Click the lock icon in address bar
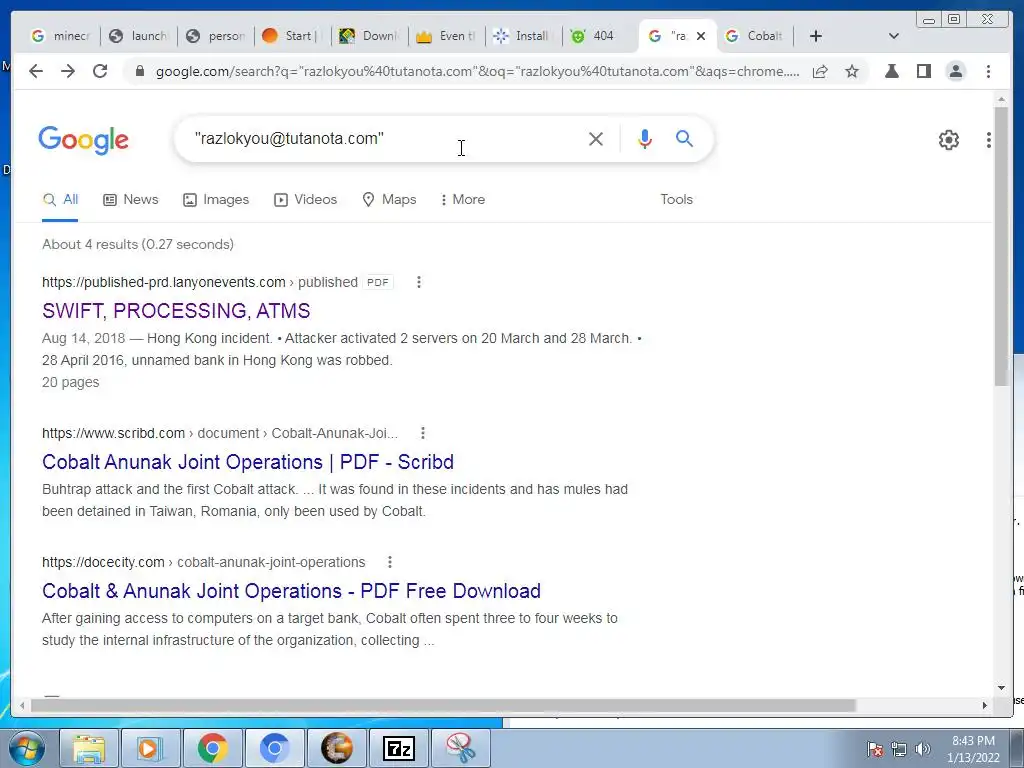The image size is (1024, 768). point(139,71)
